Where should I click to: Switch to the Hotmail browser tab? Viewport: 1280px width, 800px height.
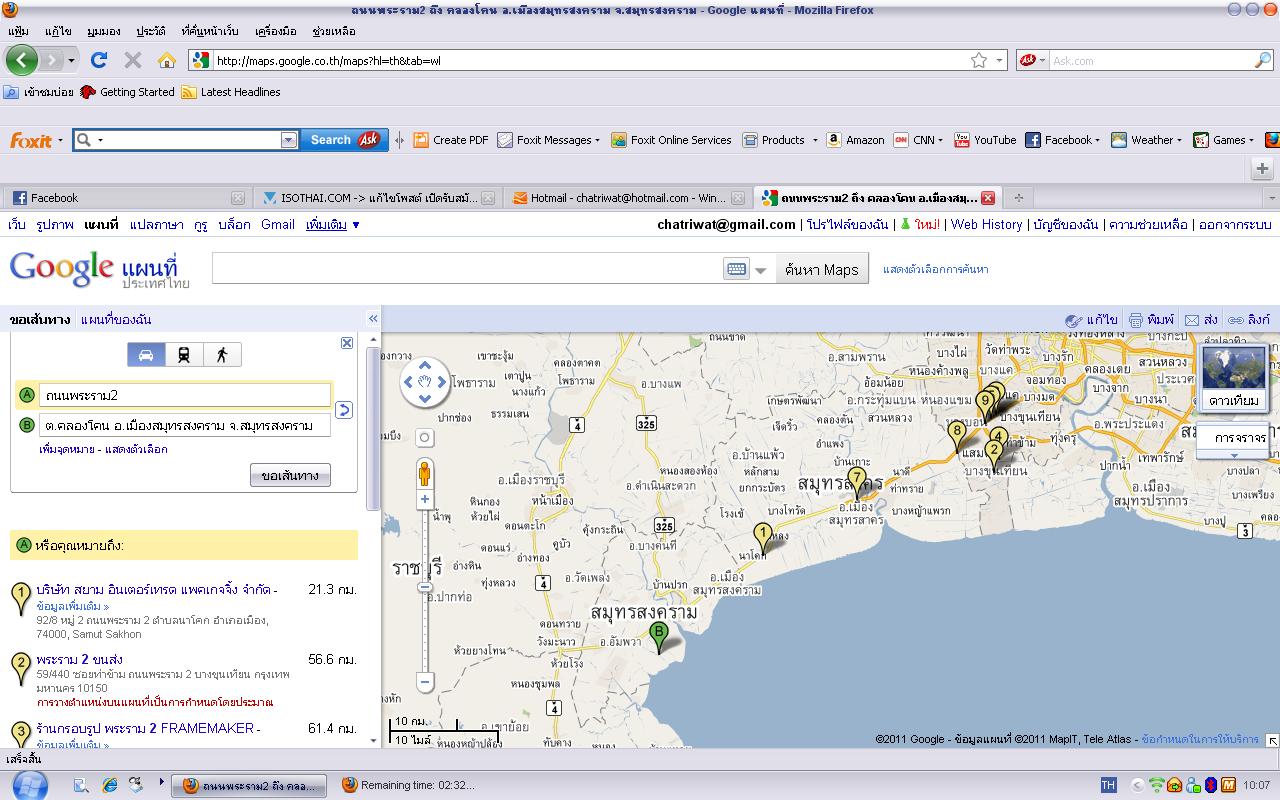pyautogui.click(x=628, y=198)
